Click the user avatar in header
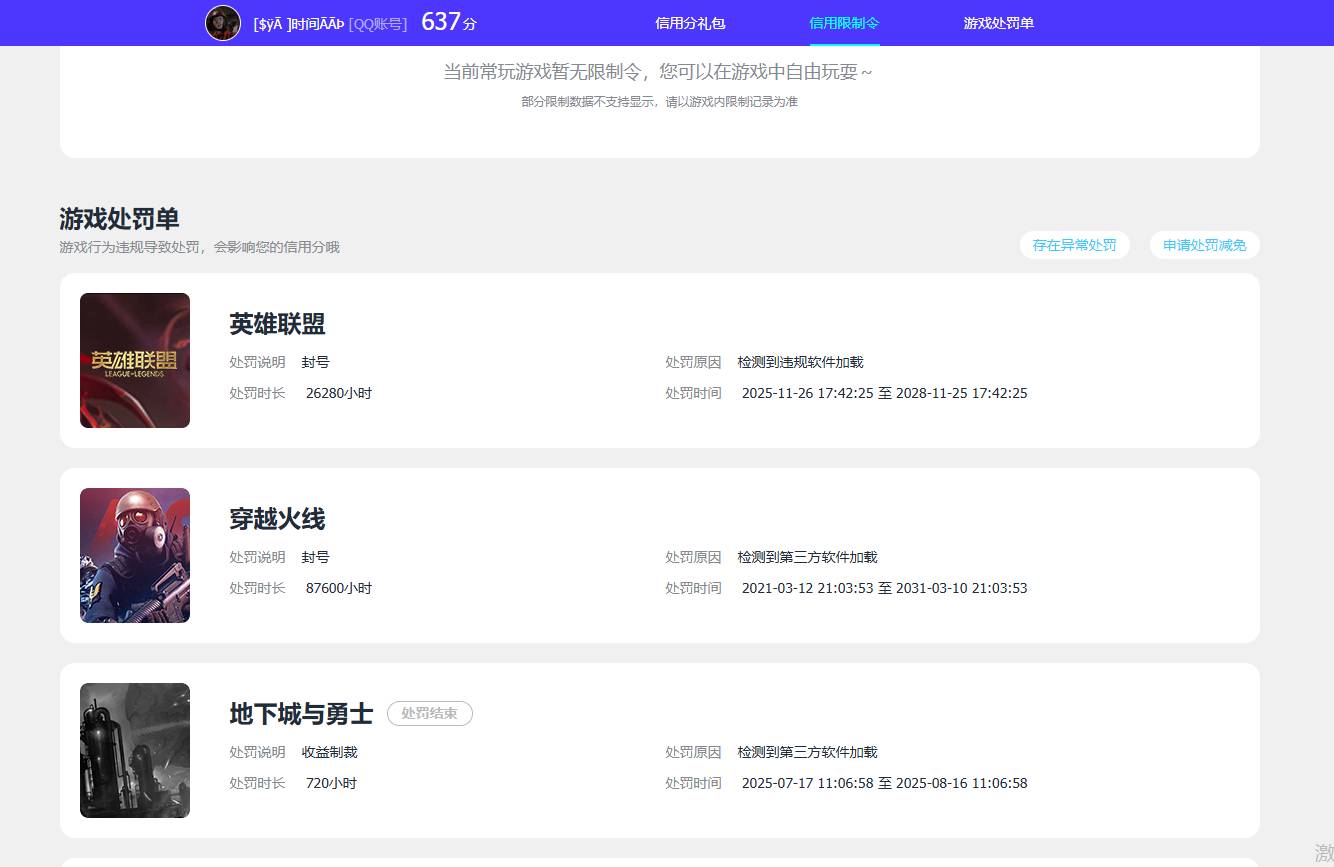The height and width of the screenshot is (867, 1334). pyautogui.click(x=223, y=23)
